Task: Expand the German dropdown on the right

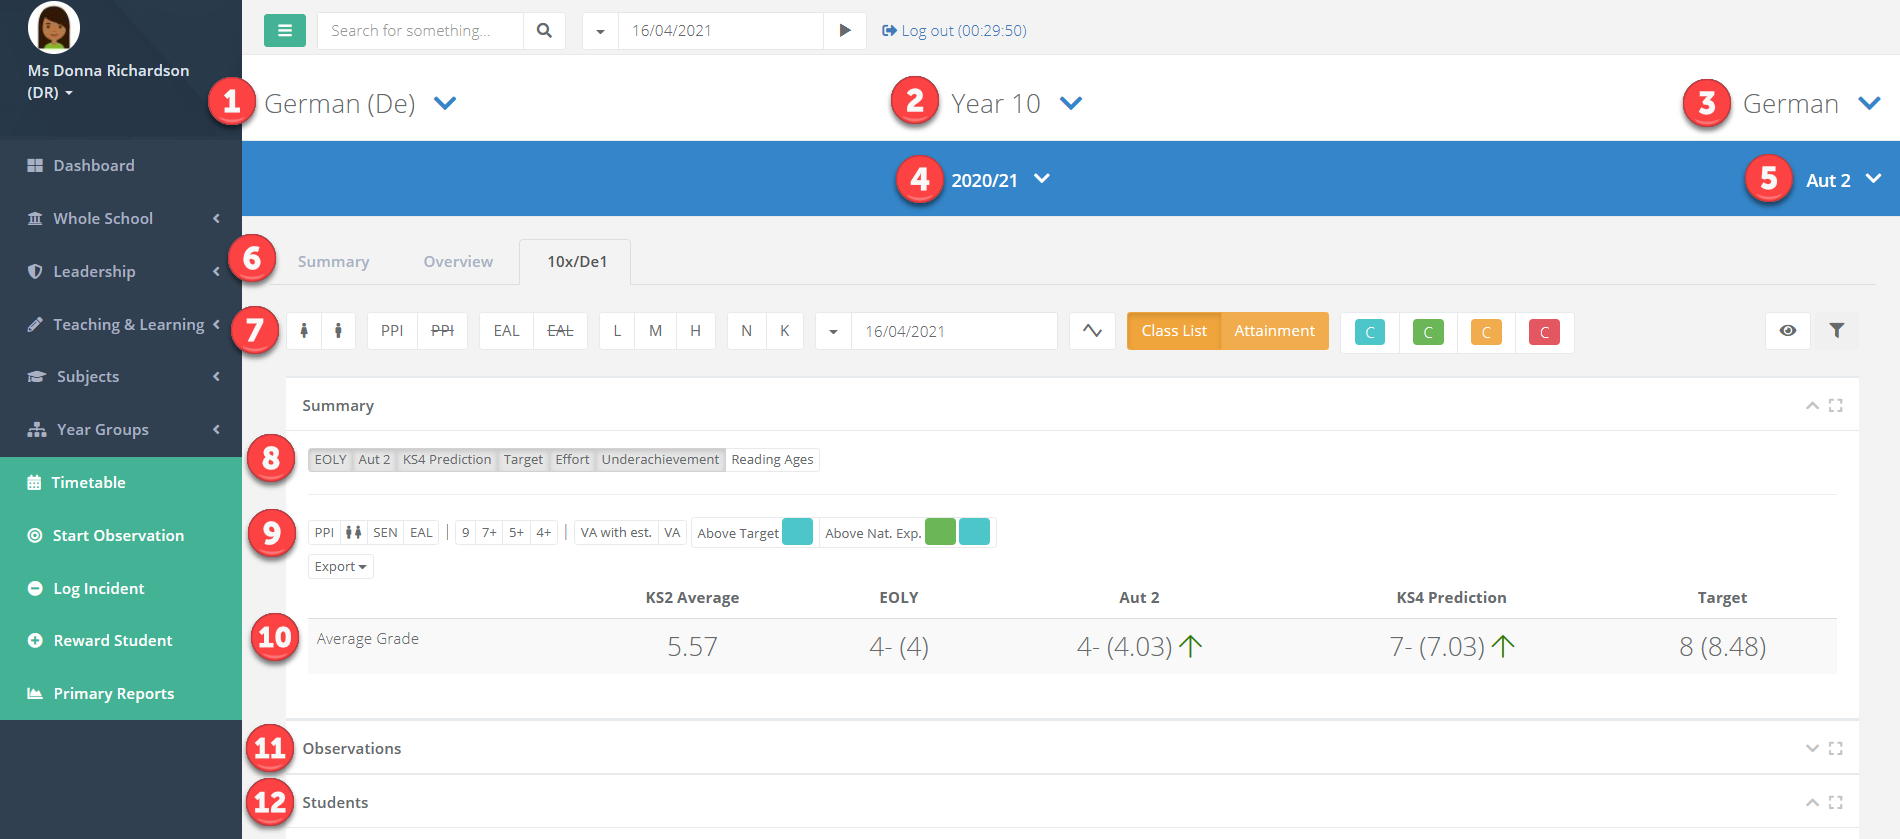Action: 1869,103
